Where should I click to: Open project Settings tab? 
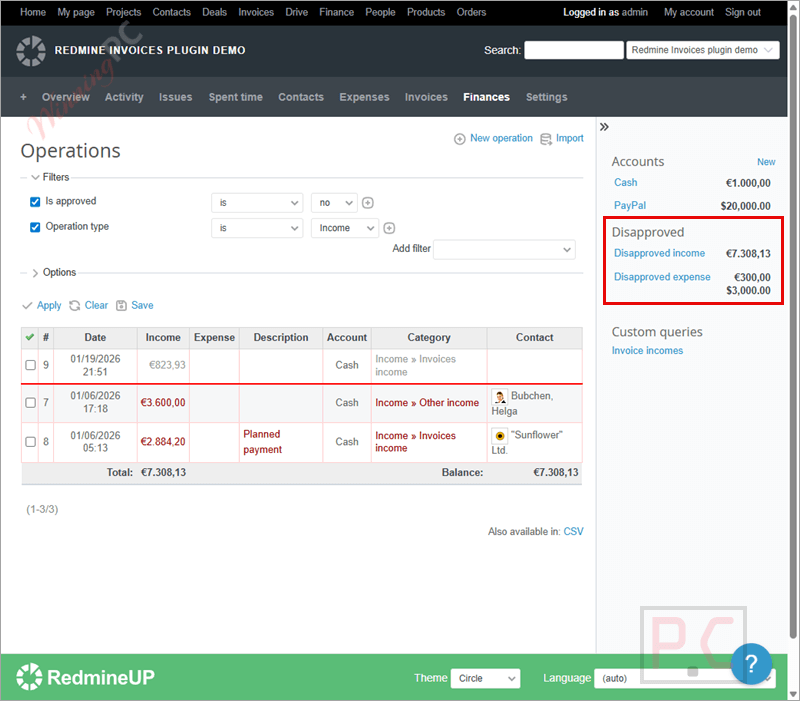546,97
